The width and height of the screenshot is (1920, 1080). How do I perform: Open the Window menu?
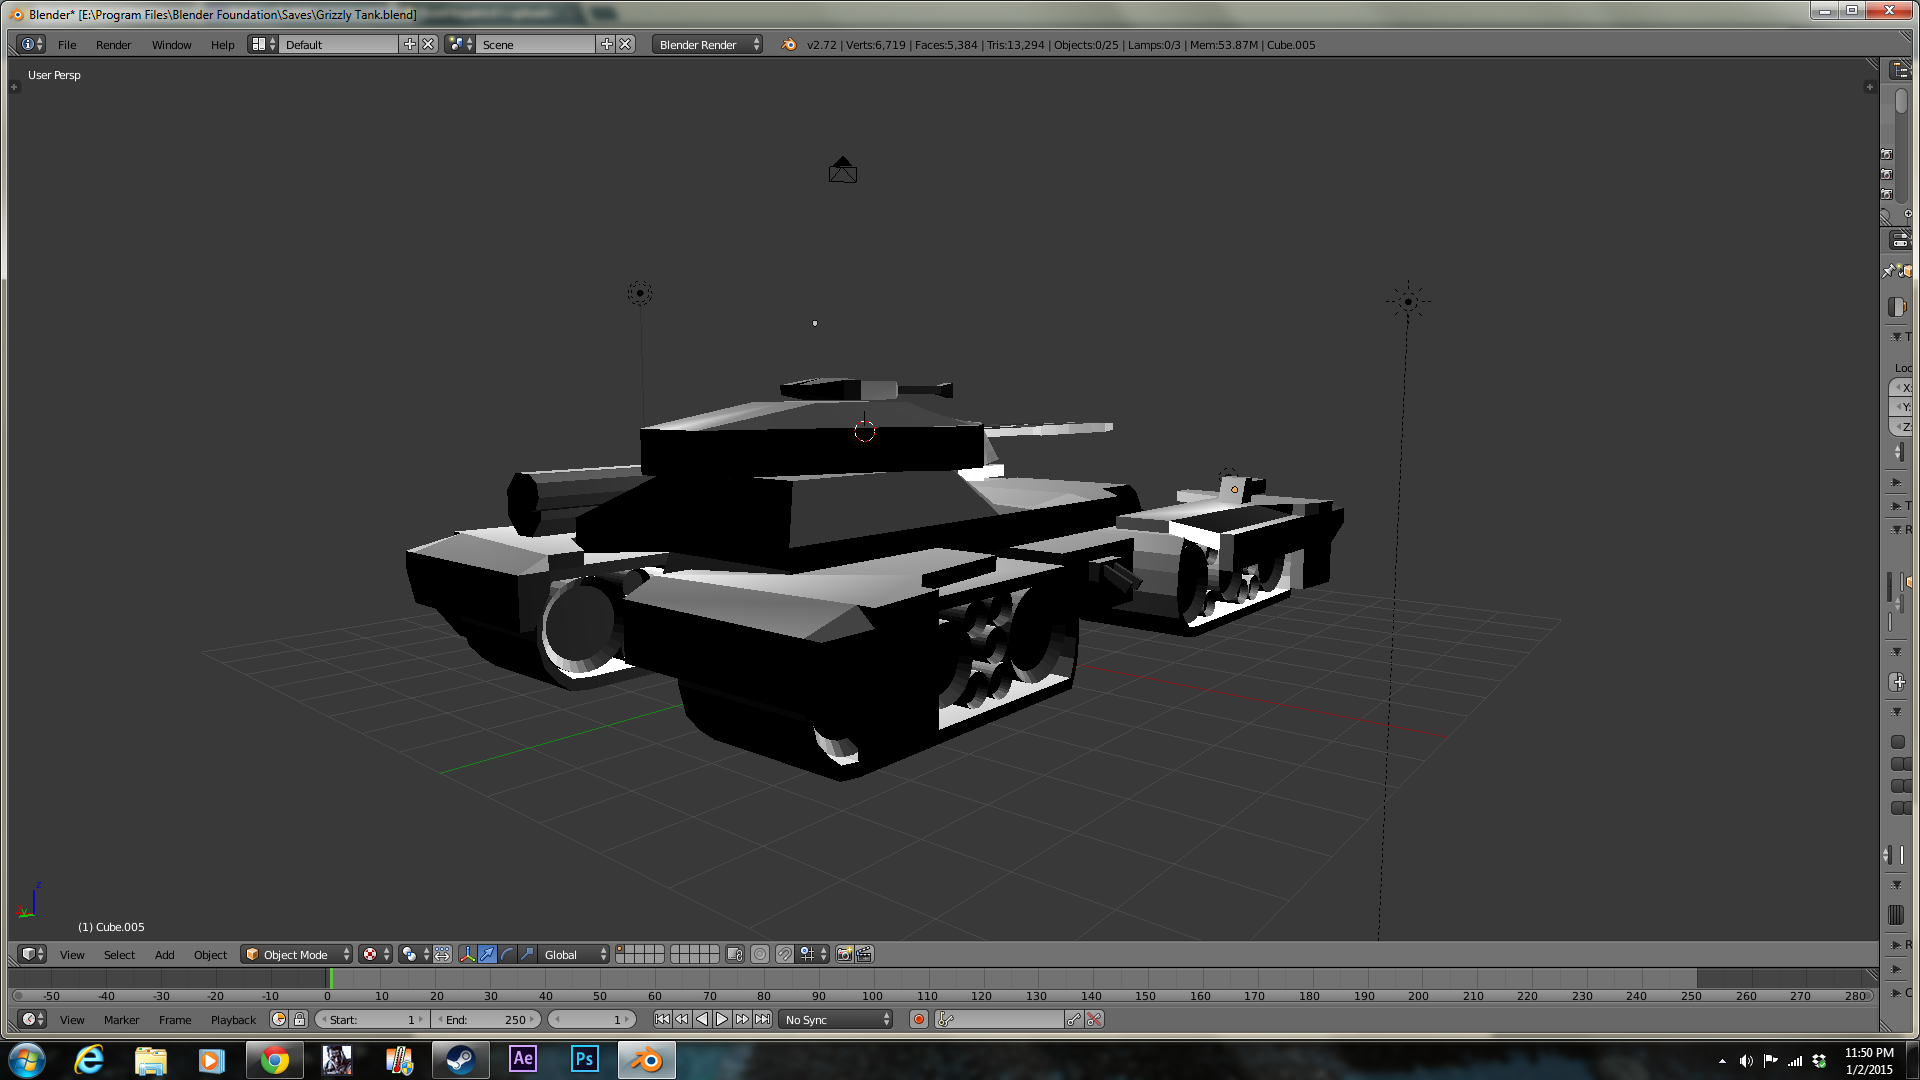pos(171,45)
